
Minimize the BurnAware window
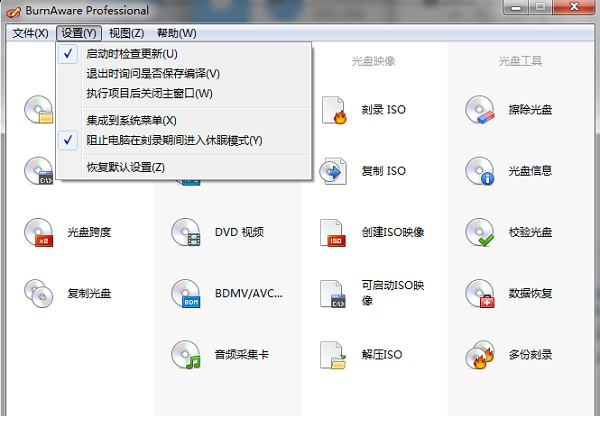516,7
